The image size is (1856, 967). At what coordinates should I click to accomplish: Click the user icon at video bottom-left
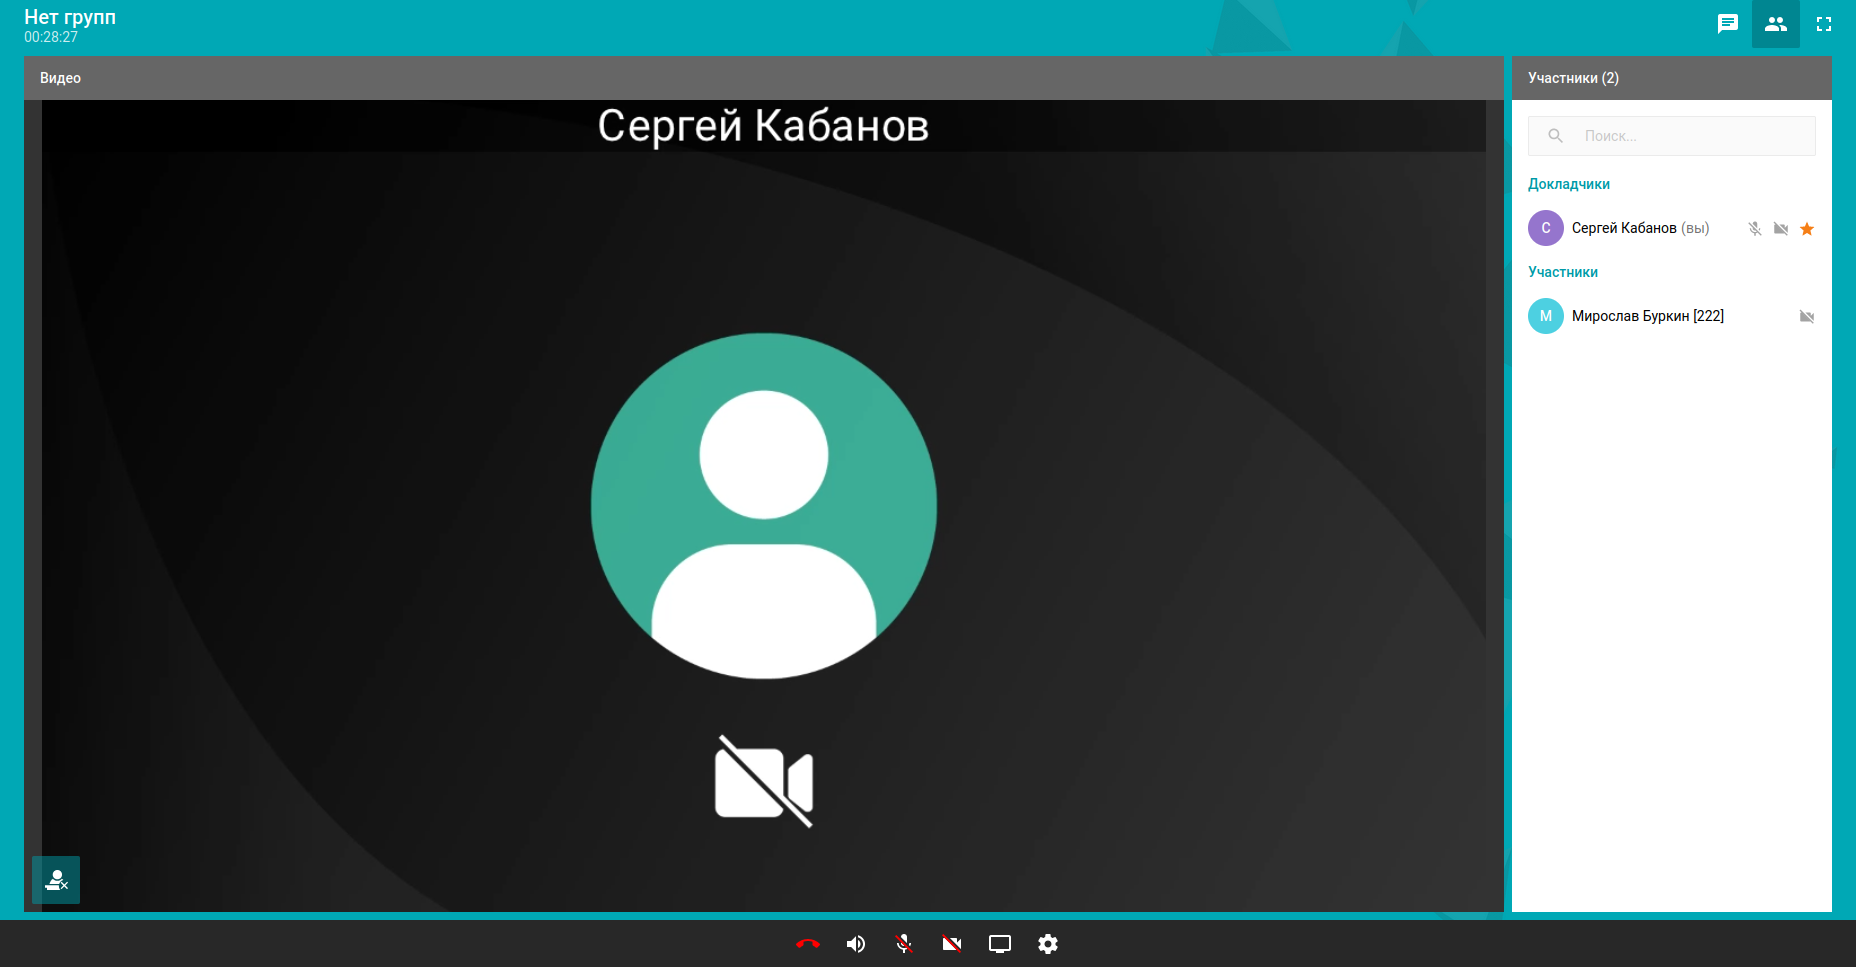point(56,880)
